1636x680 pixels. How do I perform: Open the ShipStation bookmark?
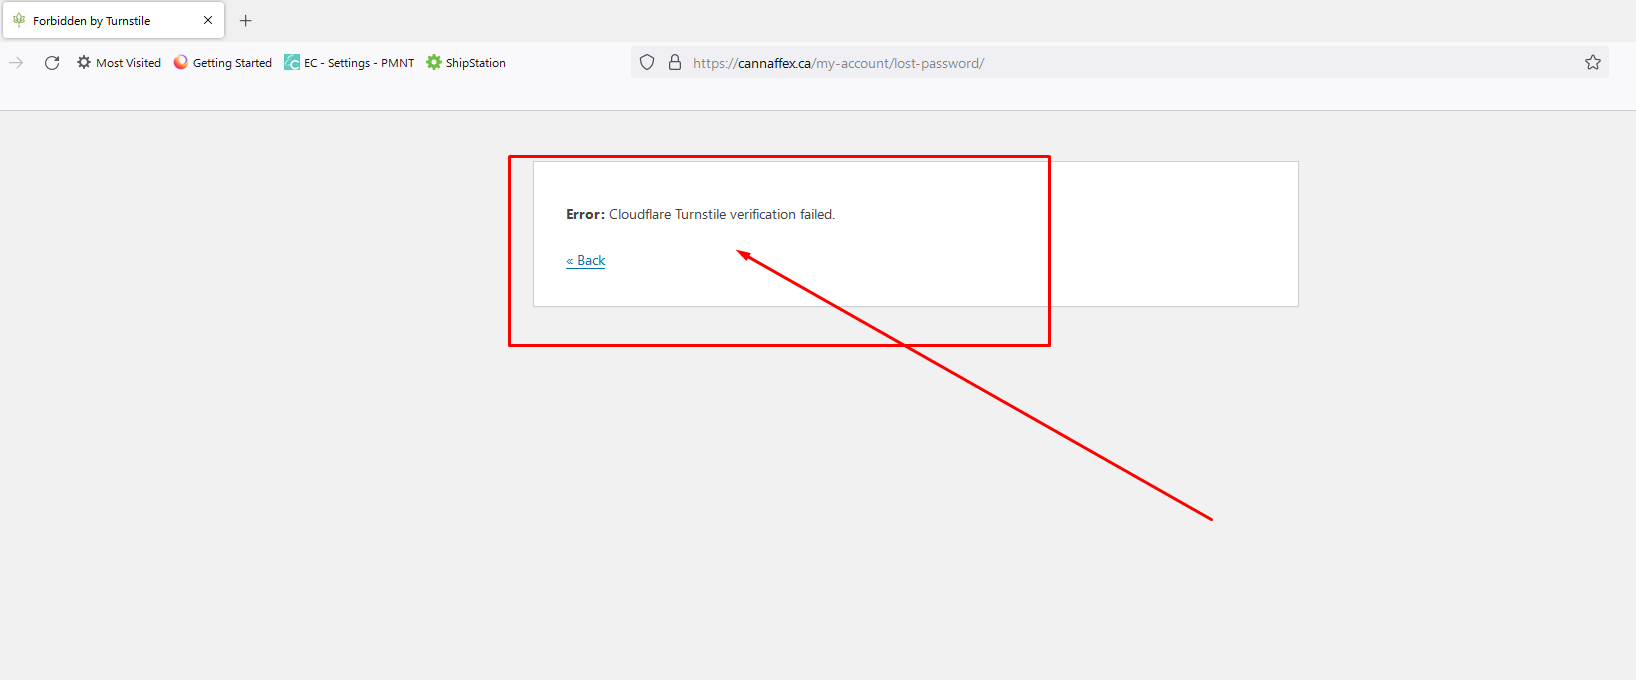[466, 63]
